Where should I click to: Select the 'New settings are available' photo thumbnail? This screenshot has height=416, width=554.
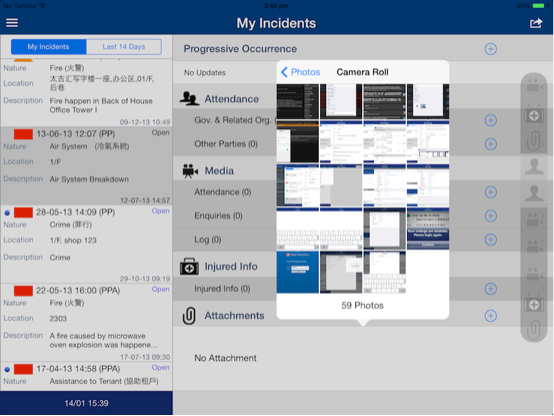coord(428,229)
